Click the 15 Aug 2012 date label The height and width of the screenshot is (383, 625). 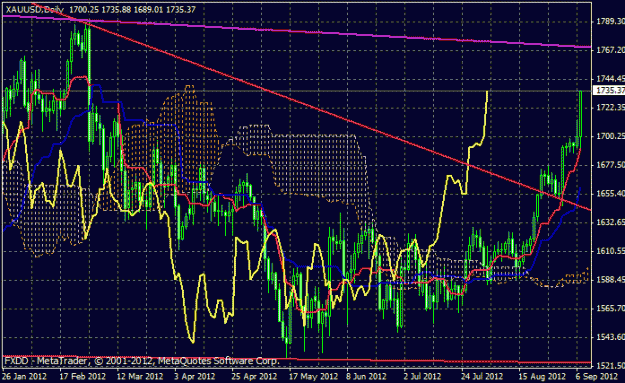point(542,376)
